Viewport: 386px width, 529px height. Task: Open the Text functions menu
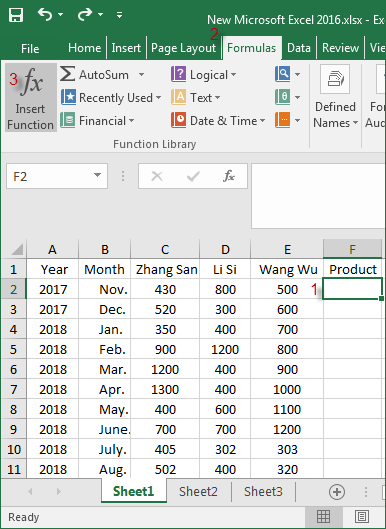(196, 98)
